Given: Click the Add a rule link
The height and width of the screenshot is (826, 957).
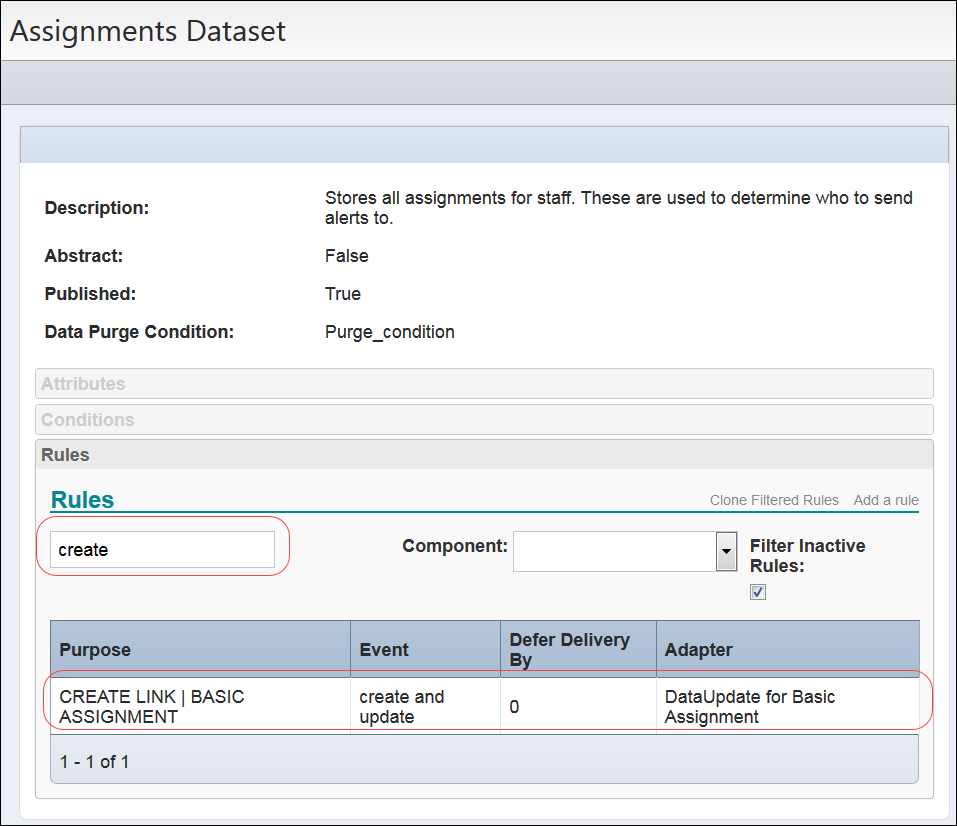Looking at the screenshot, I should pos(885,500).
